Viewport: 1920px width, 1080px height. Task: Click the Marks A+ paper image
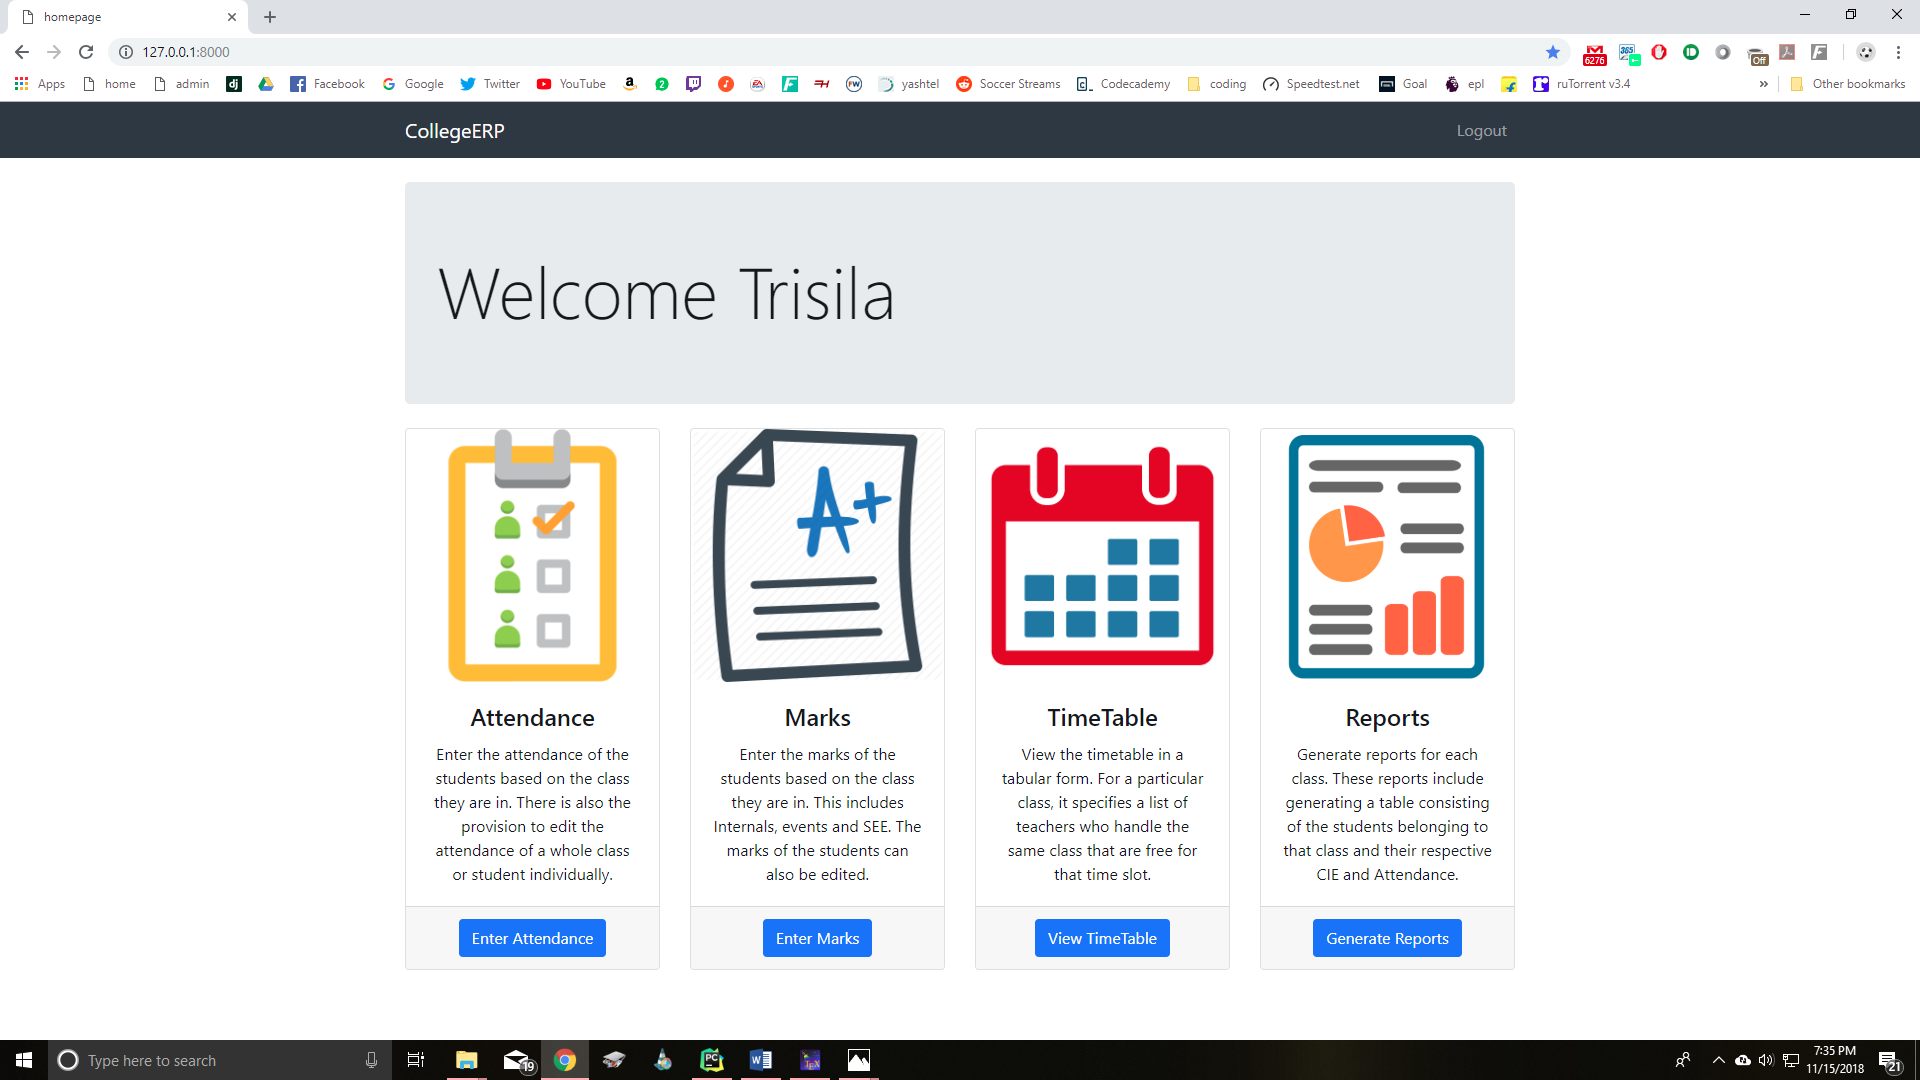click(817, 556)
